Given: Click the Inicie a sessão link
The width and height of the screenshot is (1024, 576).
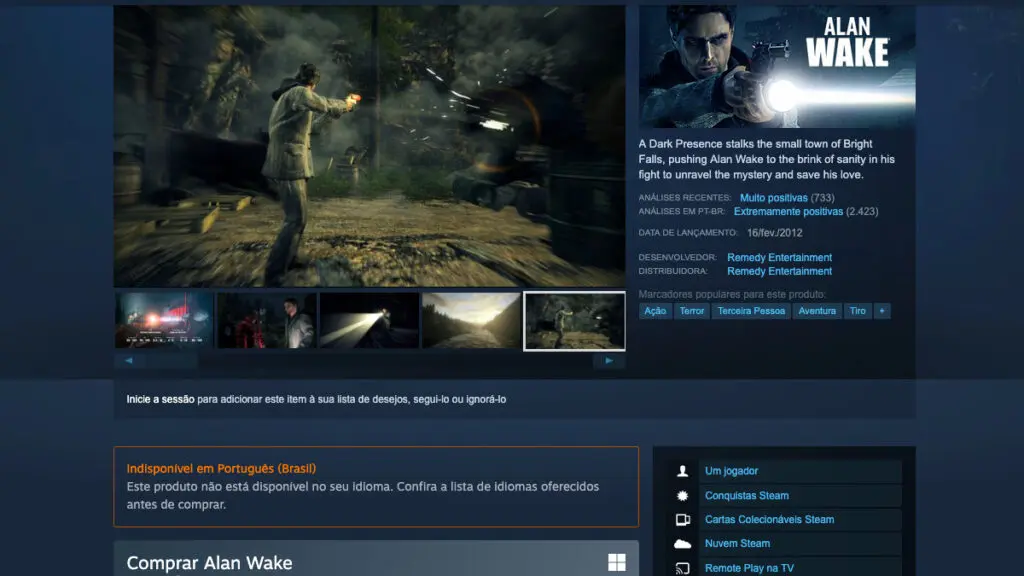Looking at the screenshot, I should (x=160, y=399).
